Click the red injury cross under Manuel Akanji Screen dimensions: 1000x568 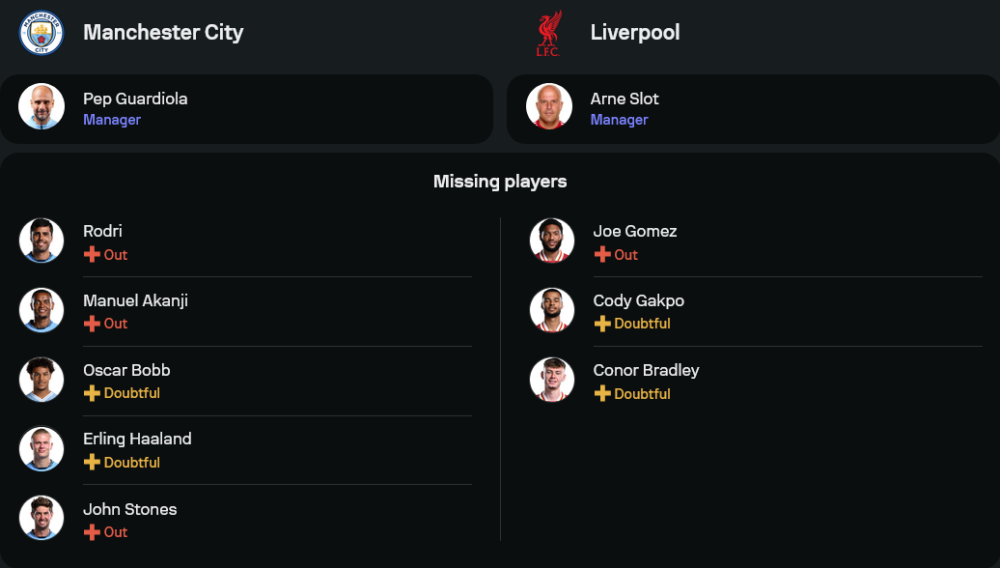pos(92,324)
